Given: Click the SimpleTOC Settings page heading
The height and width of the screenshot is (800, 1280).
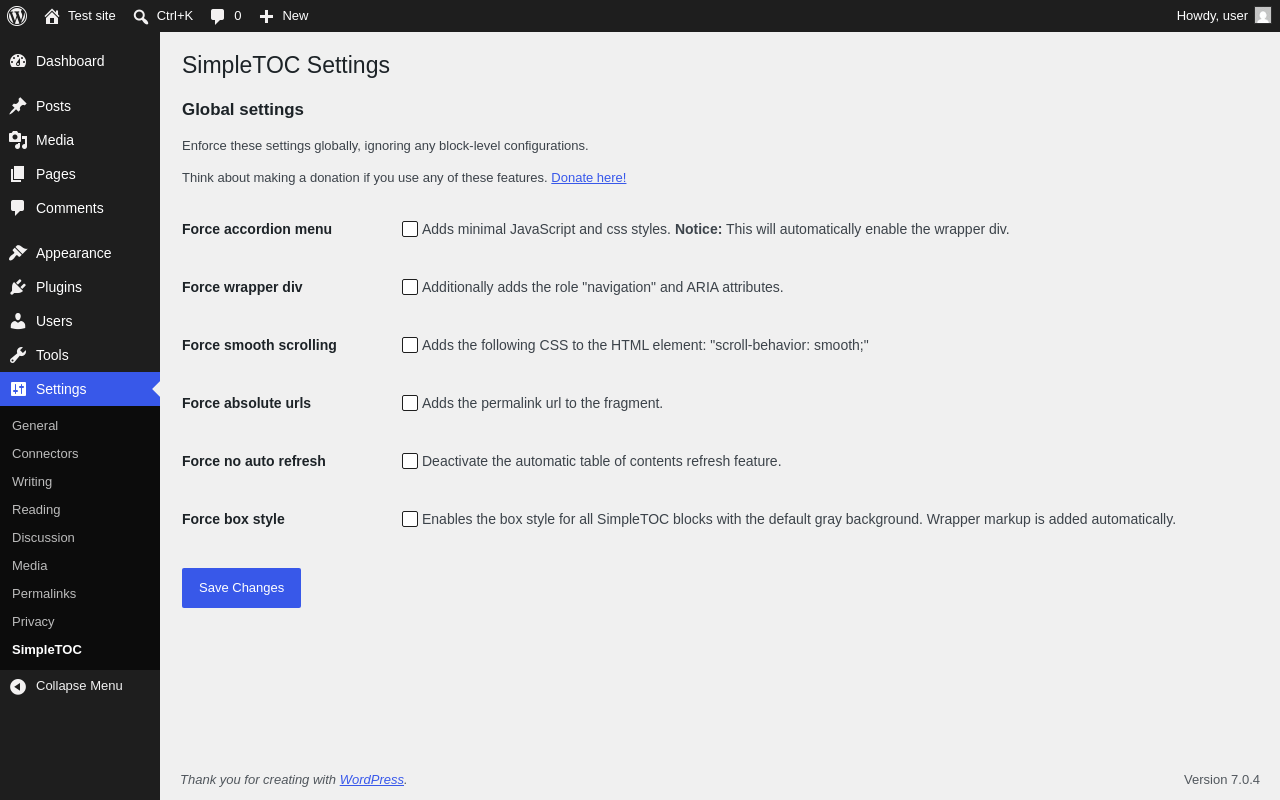Looking at the screenshot, I should [286, 65].
